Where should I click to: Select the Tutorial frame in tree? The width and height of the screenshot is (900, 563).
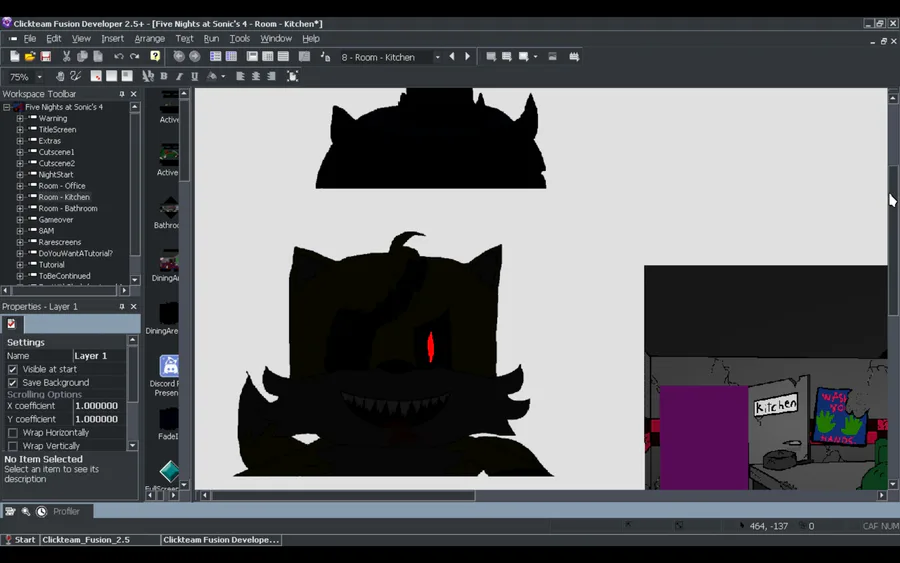click(51, 265)
